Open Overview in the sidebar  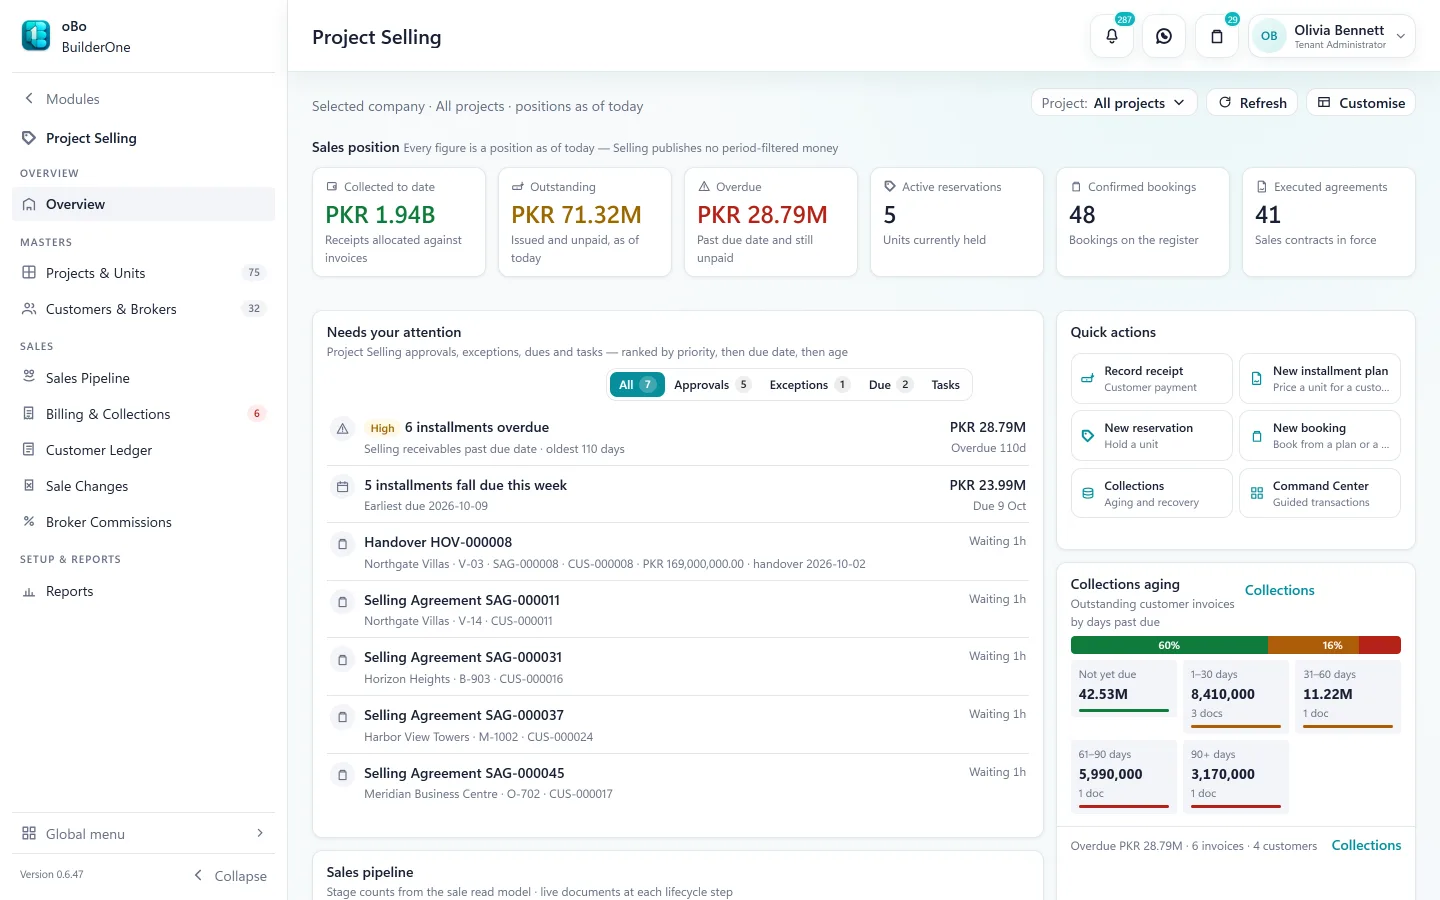point(143,204)
